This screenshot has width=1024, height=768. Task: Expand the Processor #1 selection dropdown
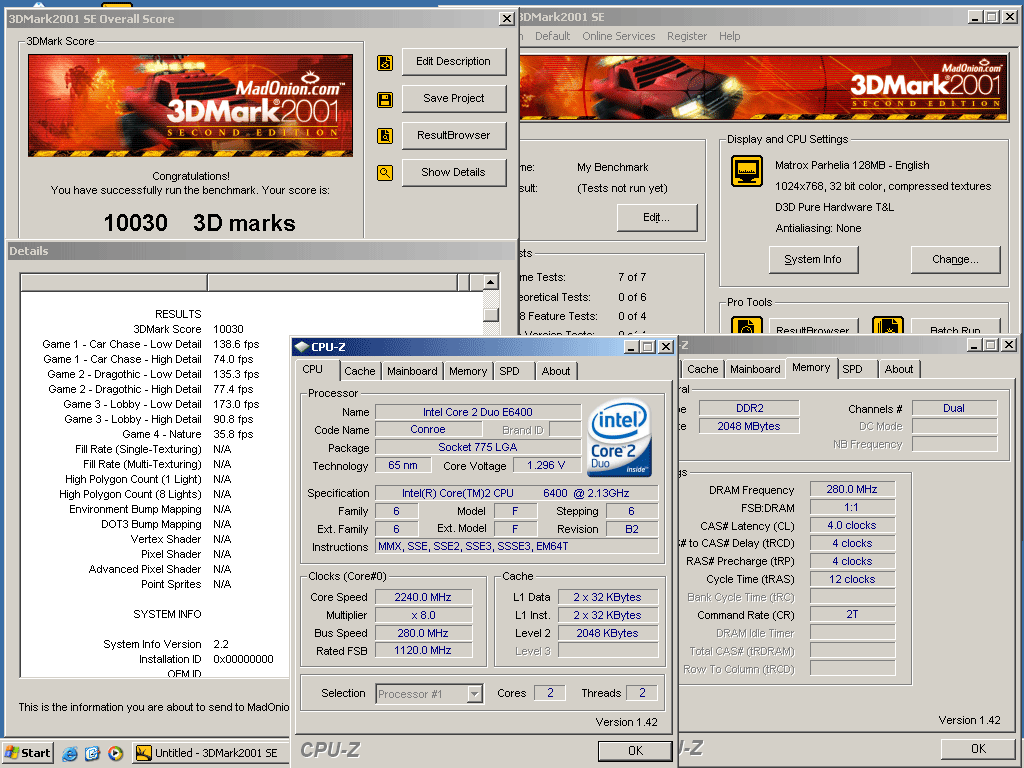[x=475, y=694]
